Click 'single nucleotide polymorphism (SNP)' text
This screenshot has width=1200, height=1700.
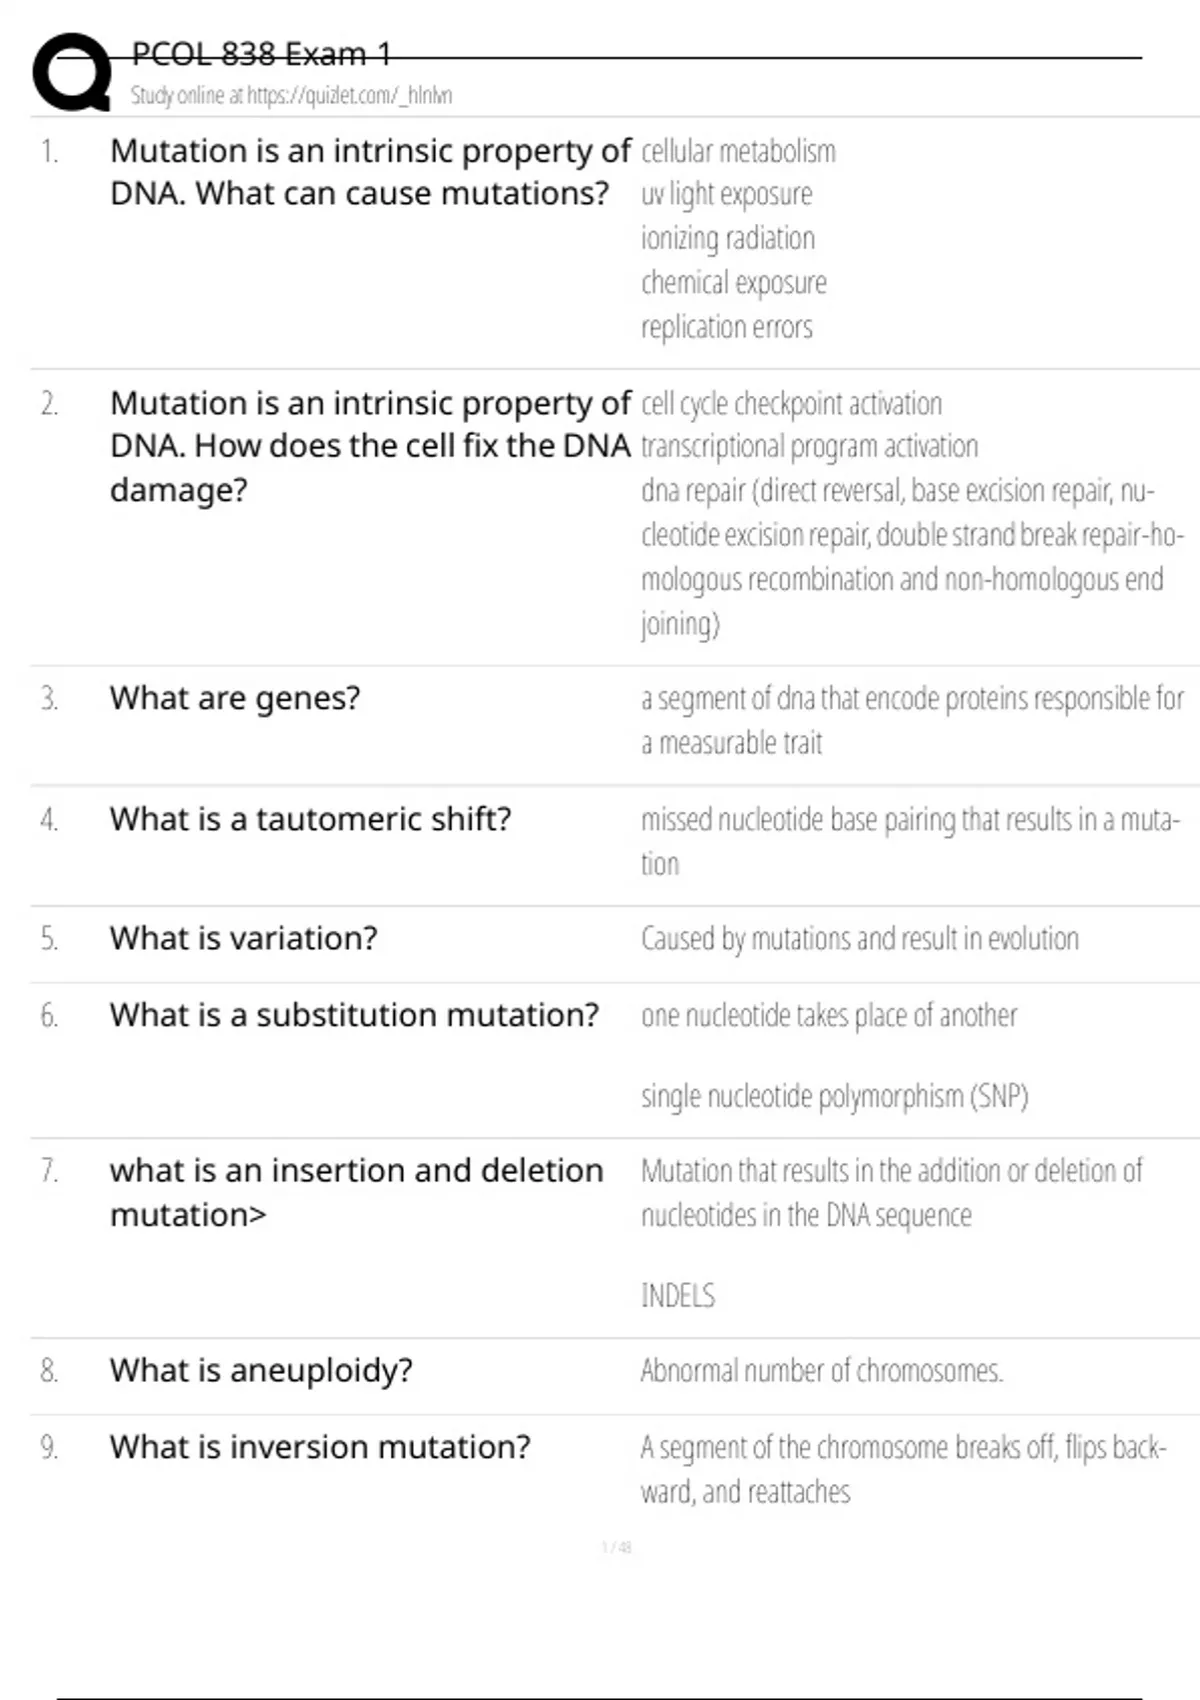(835, 1097)
